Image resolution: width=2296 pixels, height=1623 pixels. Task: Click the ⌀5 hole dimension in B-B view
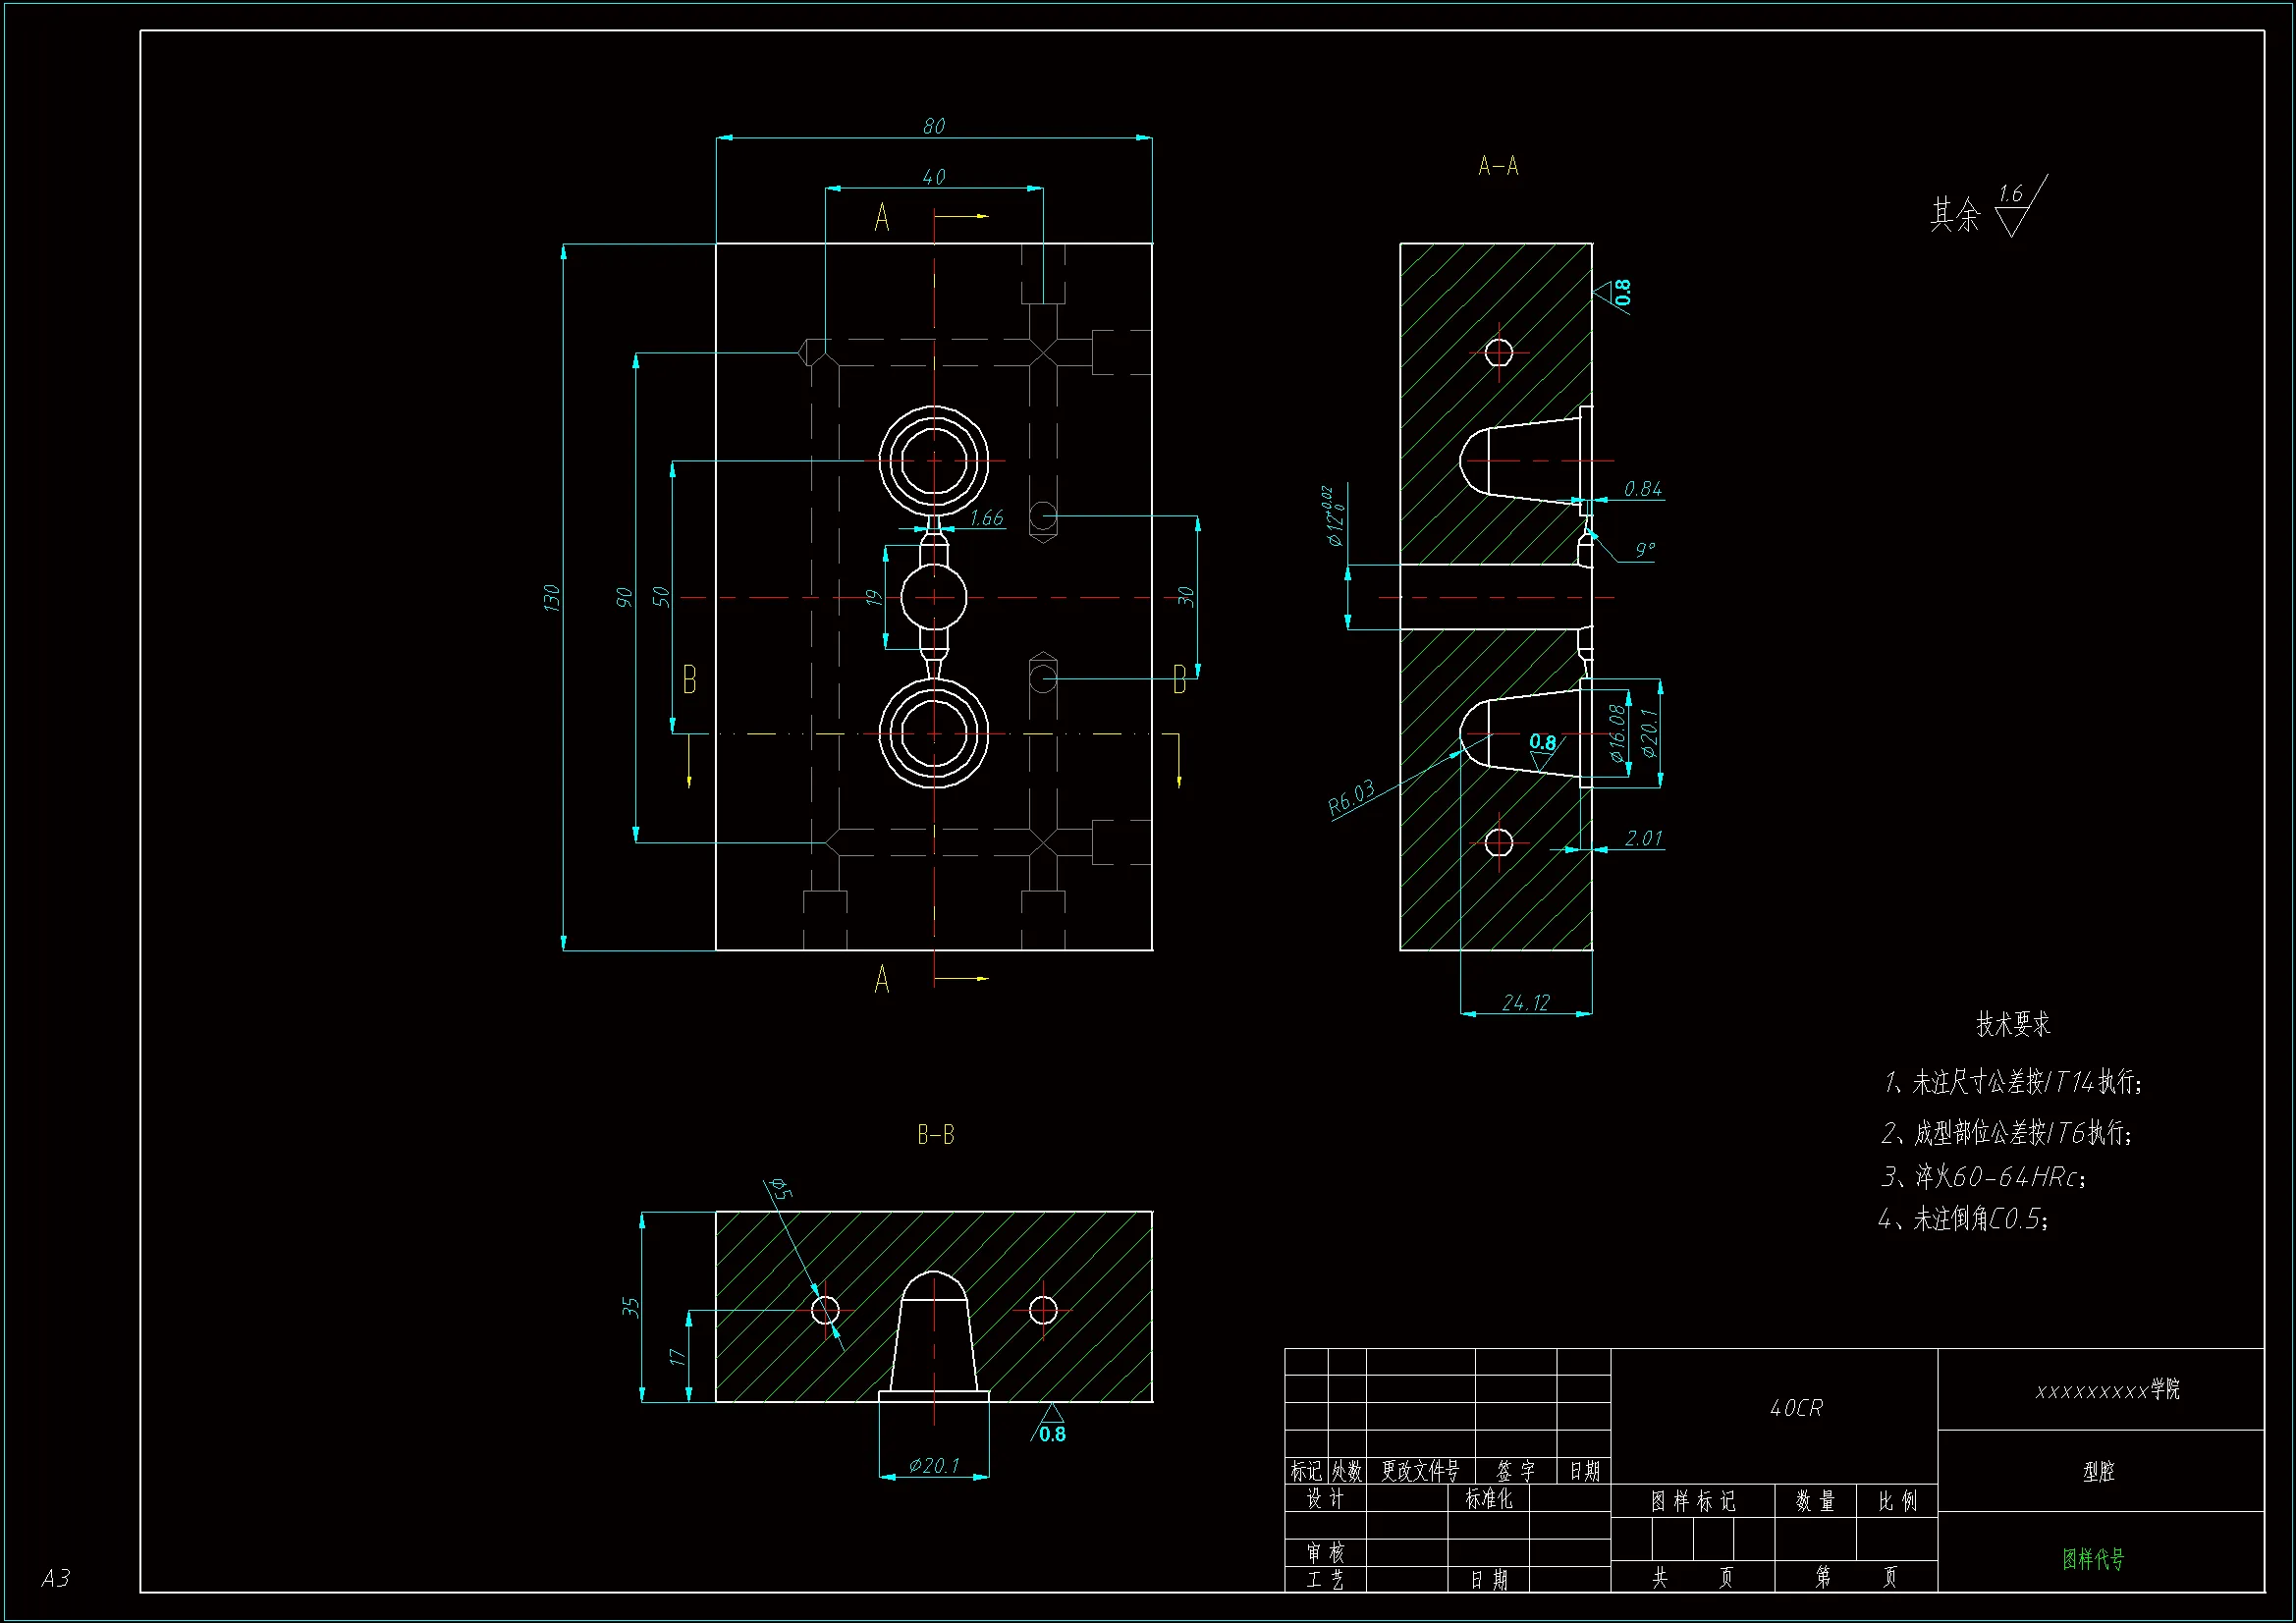tap(782, 1190)
